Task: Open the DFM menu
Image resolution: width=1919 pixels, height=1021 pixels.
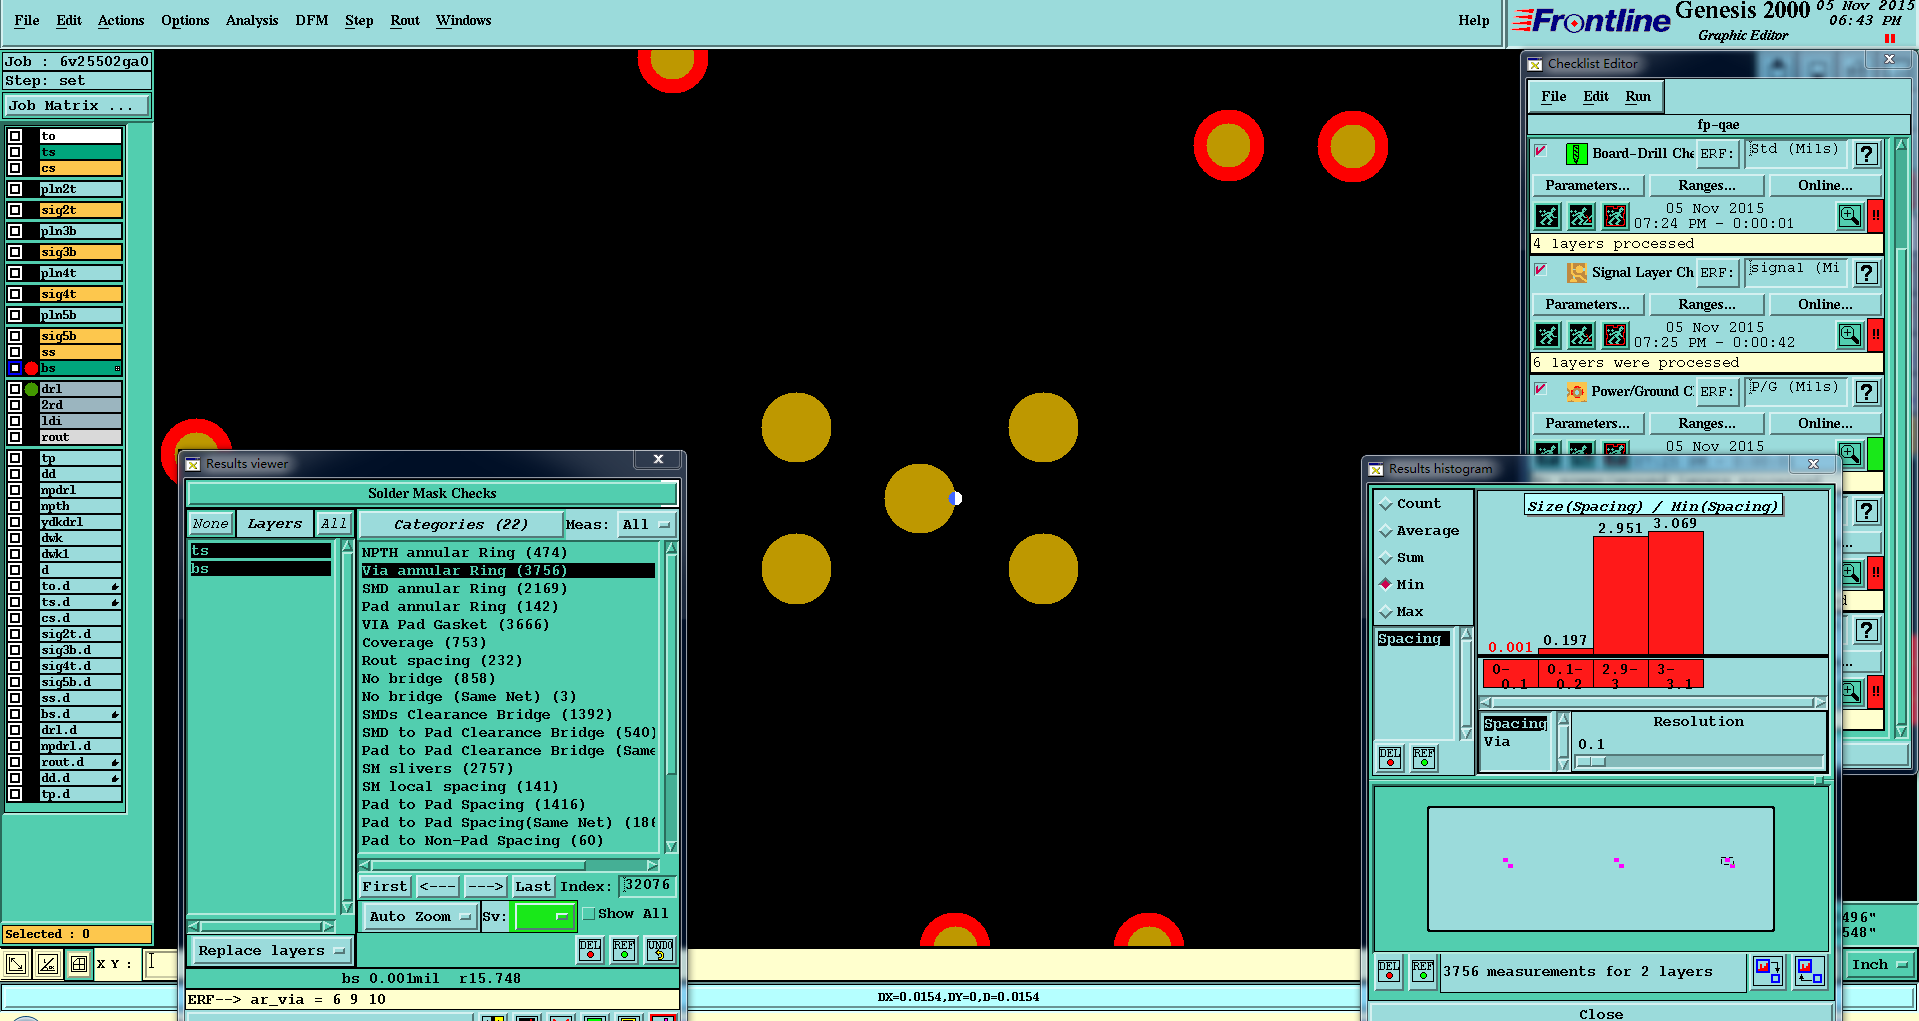Action: point(312,20)
